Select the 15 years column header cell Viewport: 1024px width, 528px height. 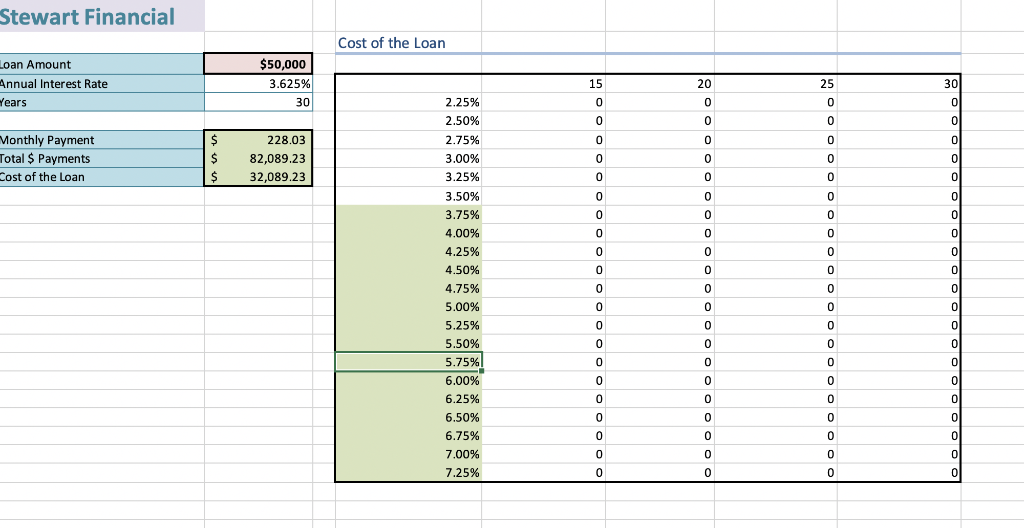[x=543, y=84]
